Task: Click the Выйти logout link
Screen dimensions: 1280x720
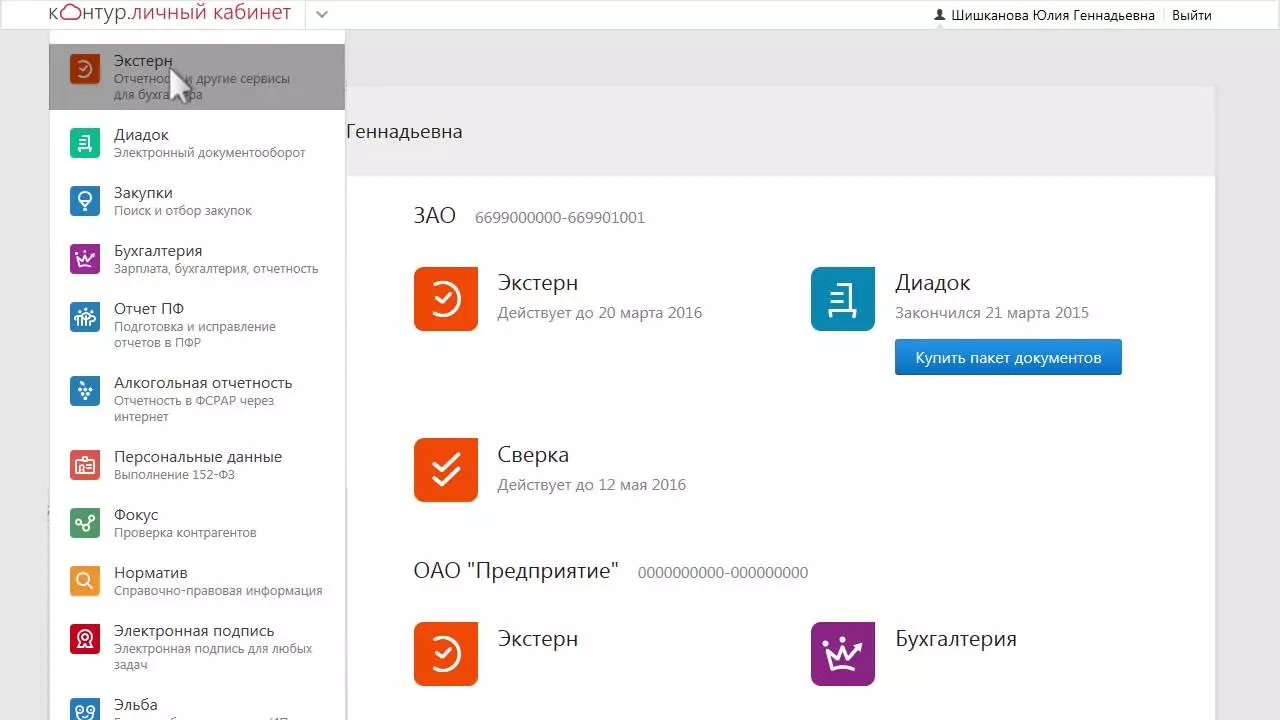Action: [x=1192, y=15]
